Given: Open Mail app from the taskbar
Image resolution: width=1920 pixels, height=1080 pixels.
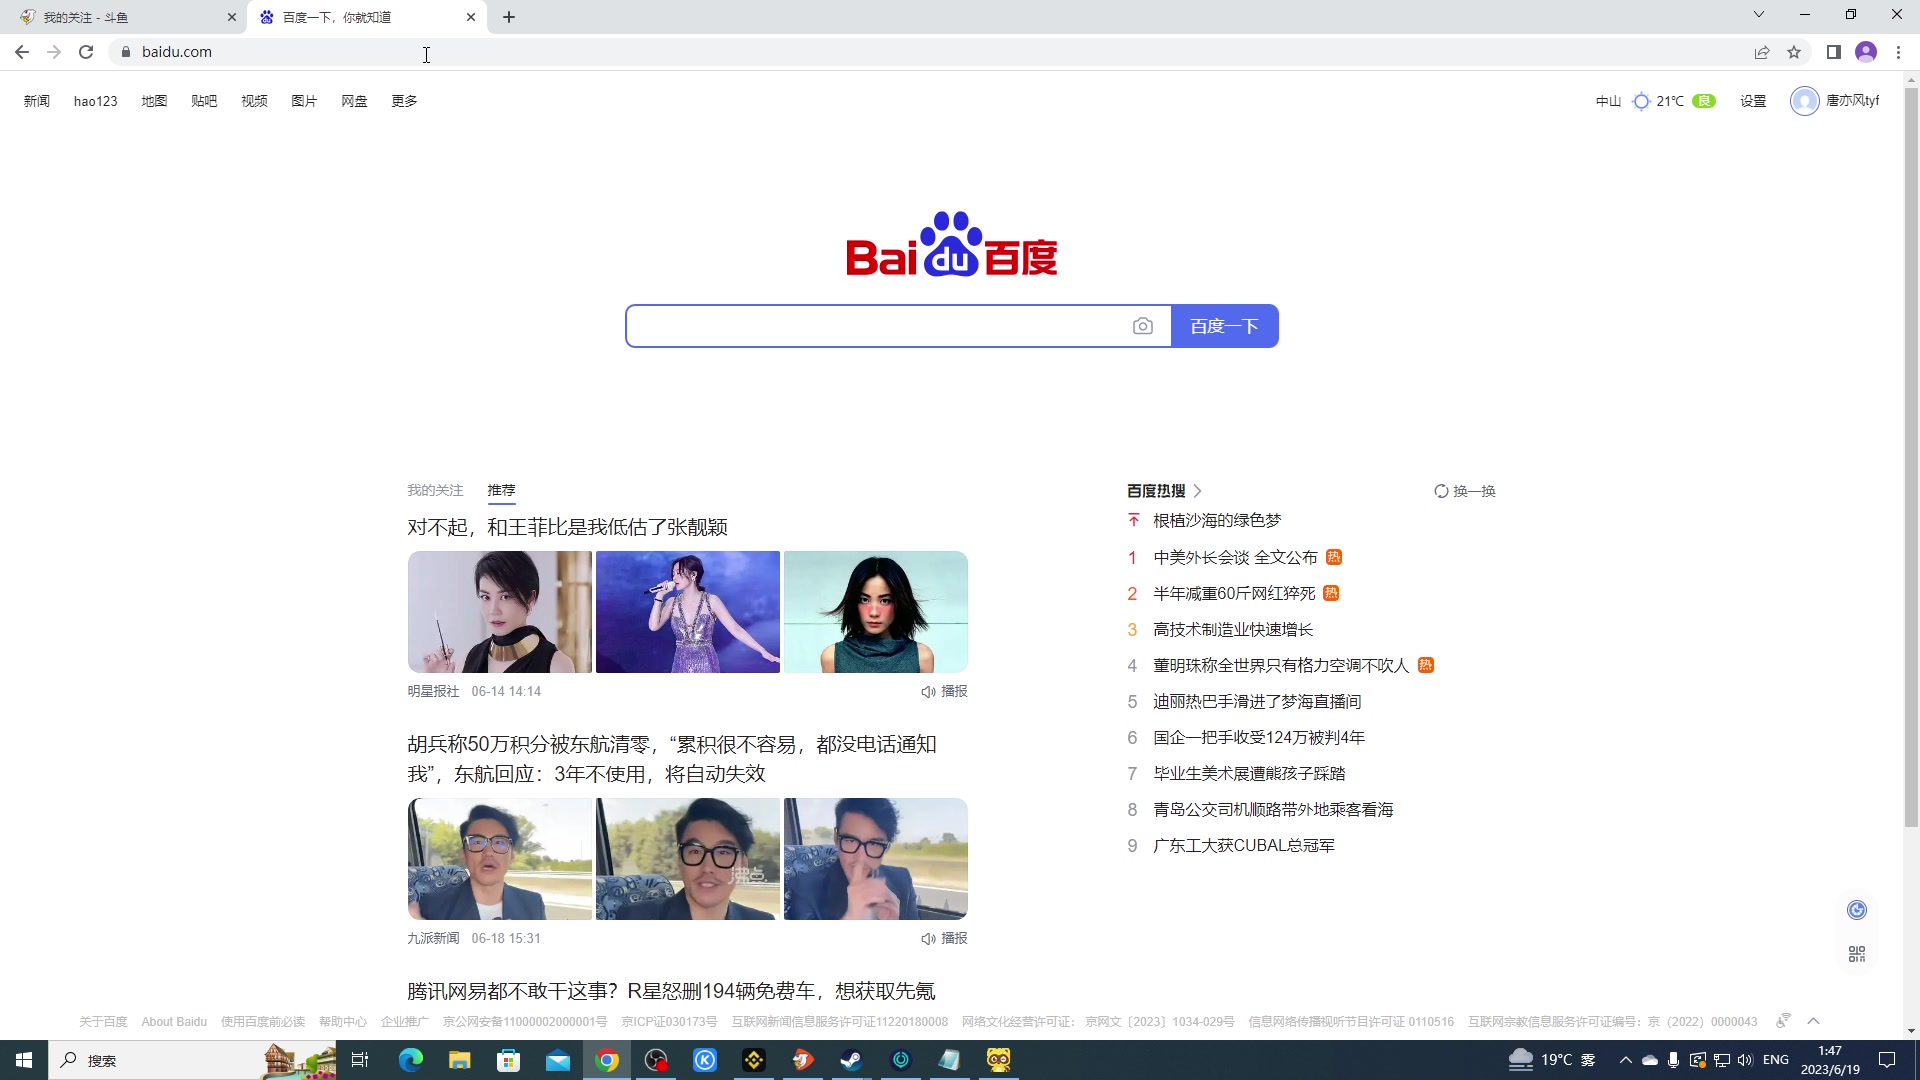Looking at the screenshot, I should (558, 1060).
